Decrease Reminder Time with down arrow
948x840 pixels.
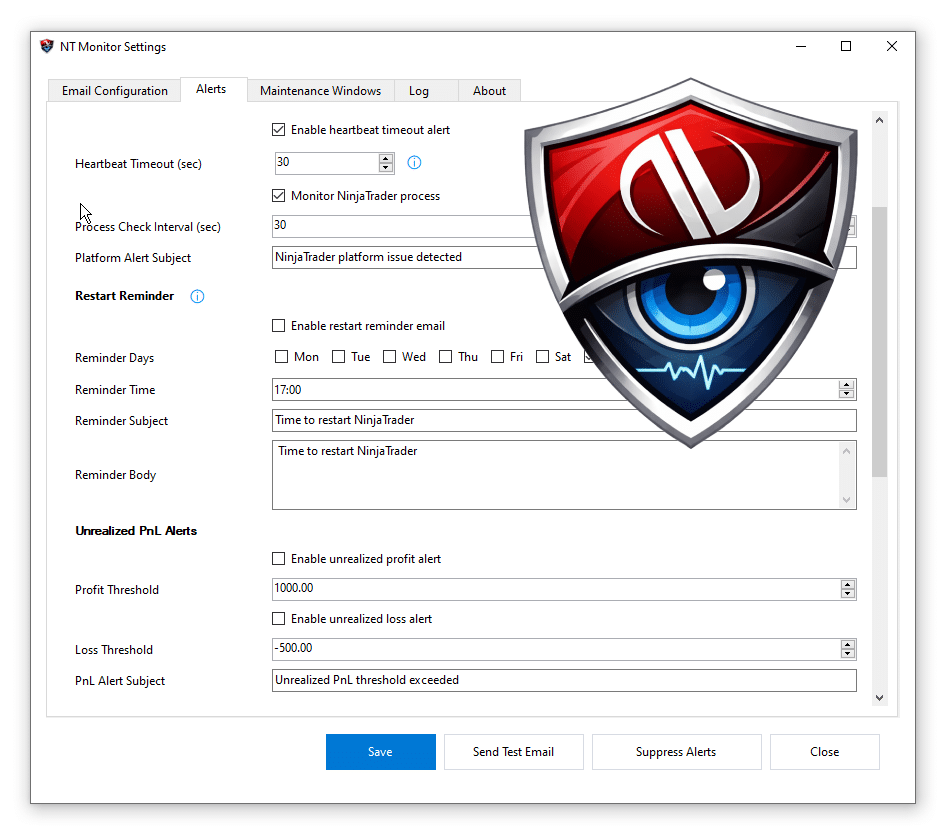(x=846, y=394)
